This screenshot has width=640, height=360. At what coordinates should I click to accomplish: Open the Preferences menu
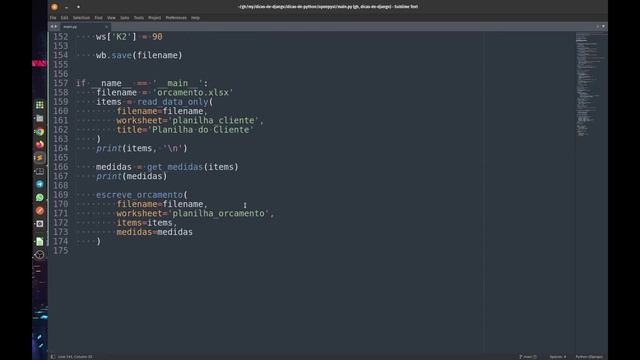point(176,18)
